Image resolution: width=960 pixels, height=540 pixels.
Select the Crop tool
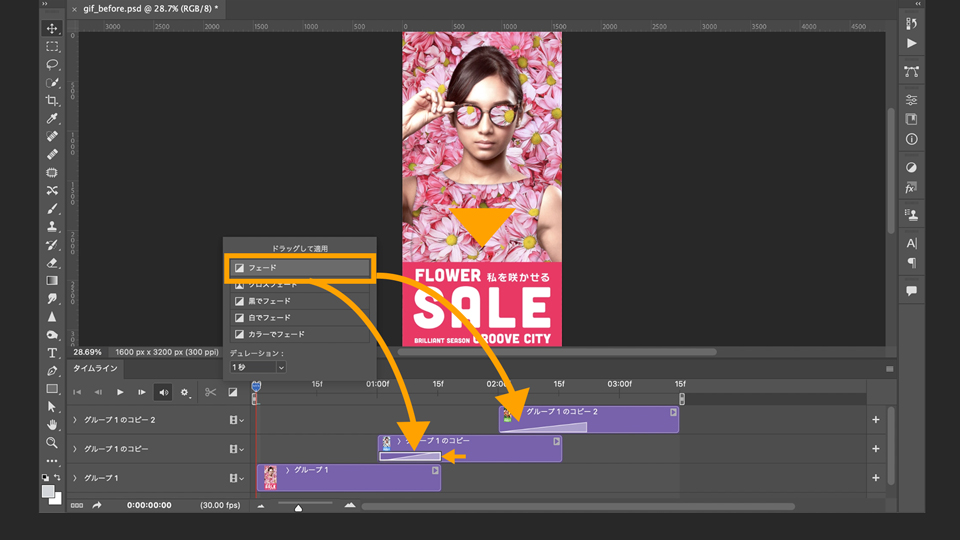(52, 100)
